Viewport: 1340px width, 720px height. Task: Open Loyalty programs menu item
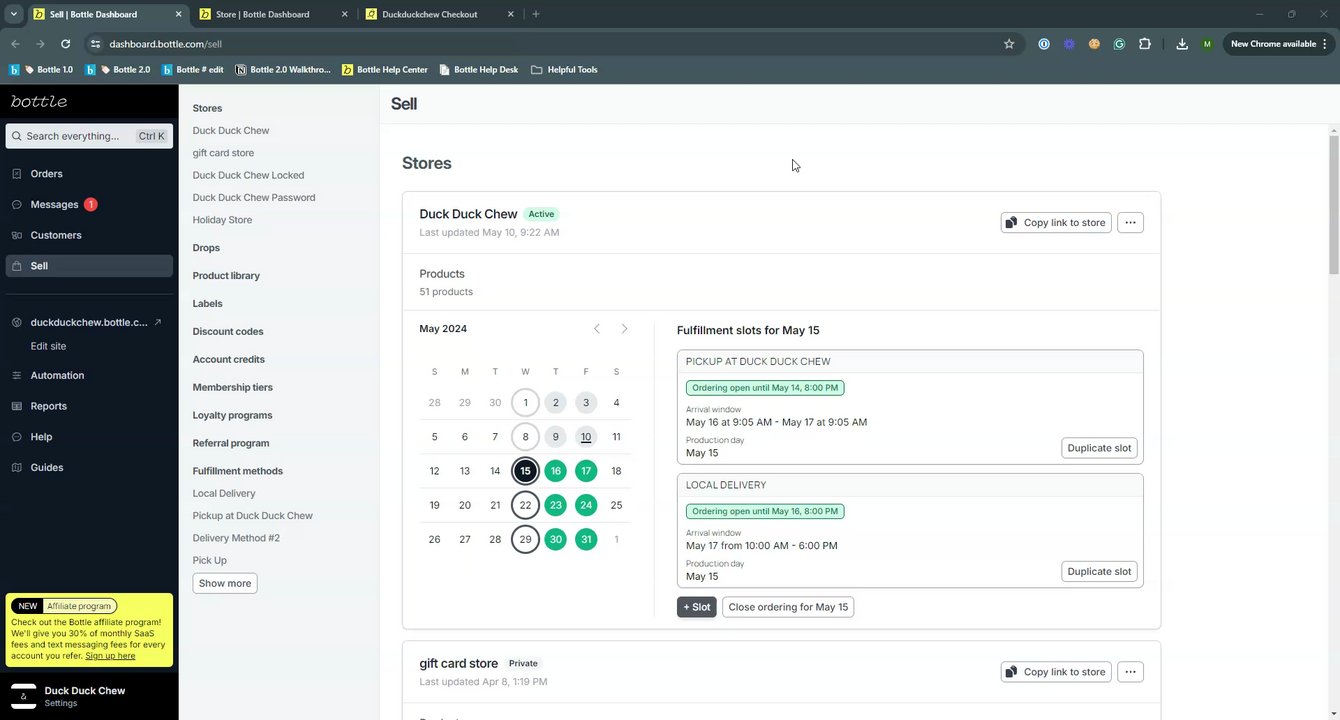pos(232,415)
